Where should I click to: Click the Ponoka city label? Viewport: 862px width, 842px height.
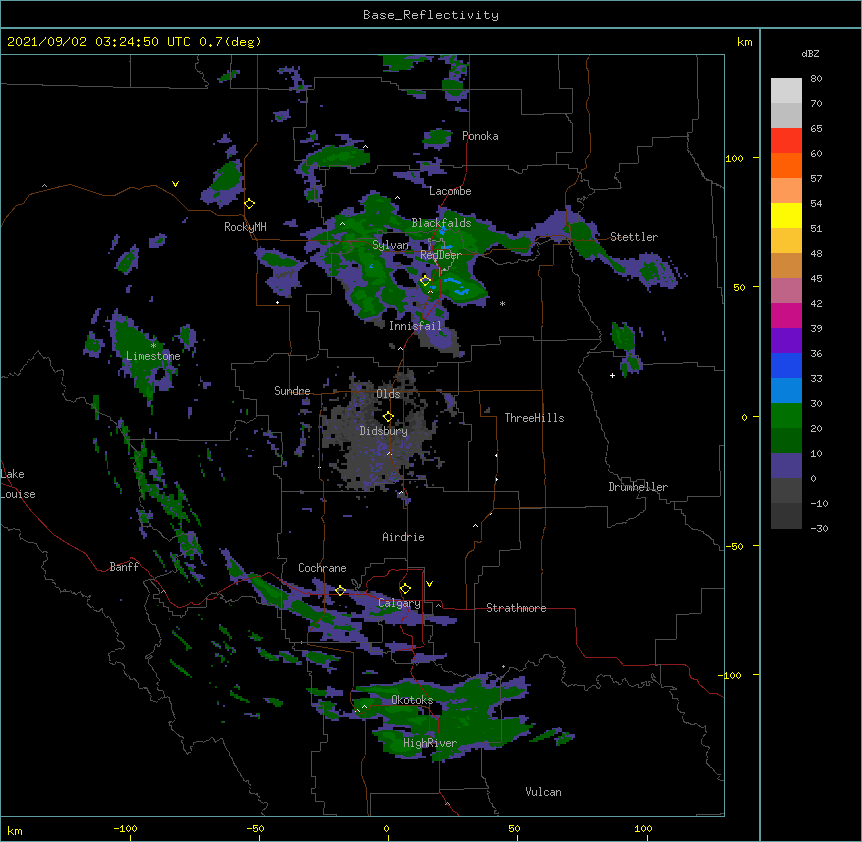click(x=480, y=136)
